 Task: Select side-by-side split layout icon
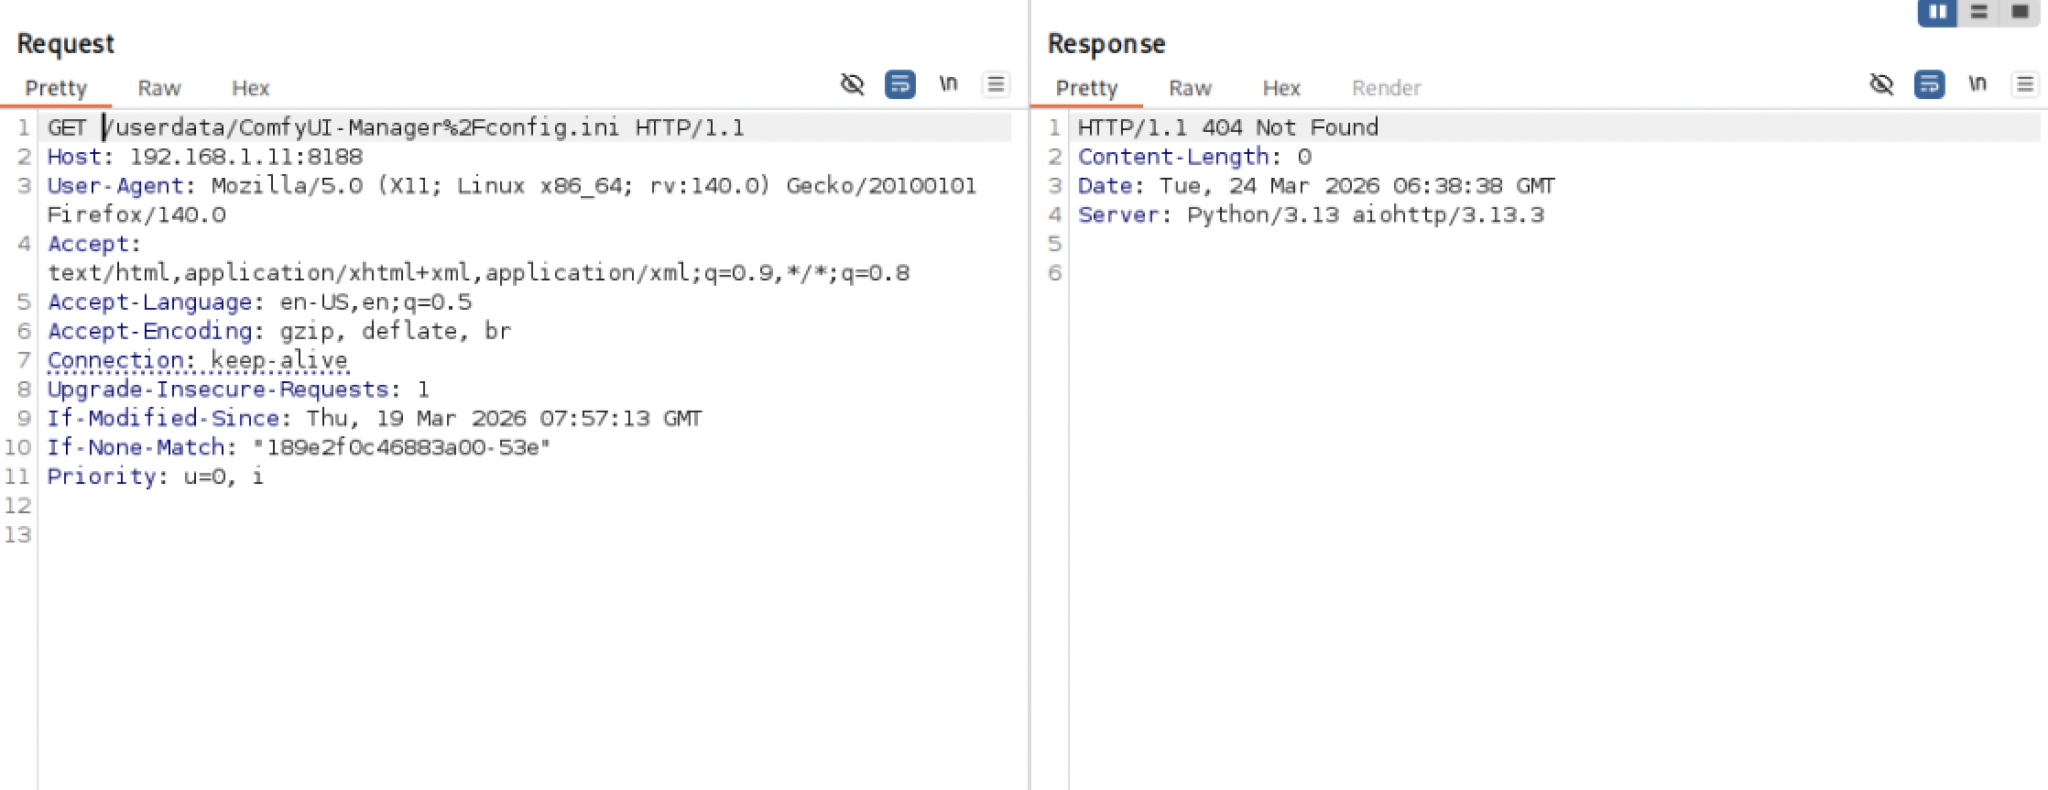pyautogui.click(x=1937, y=12)
